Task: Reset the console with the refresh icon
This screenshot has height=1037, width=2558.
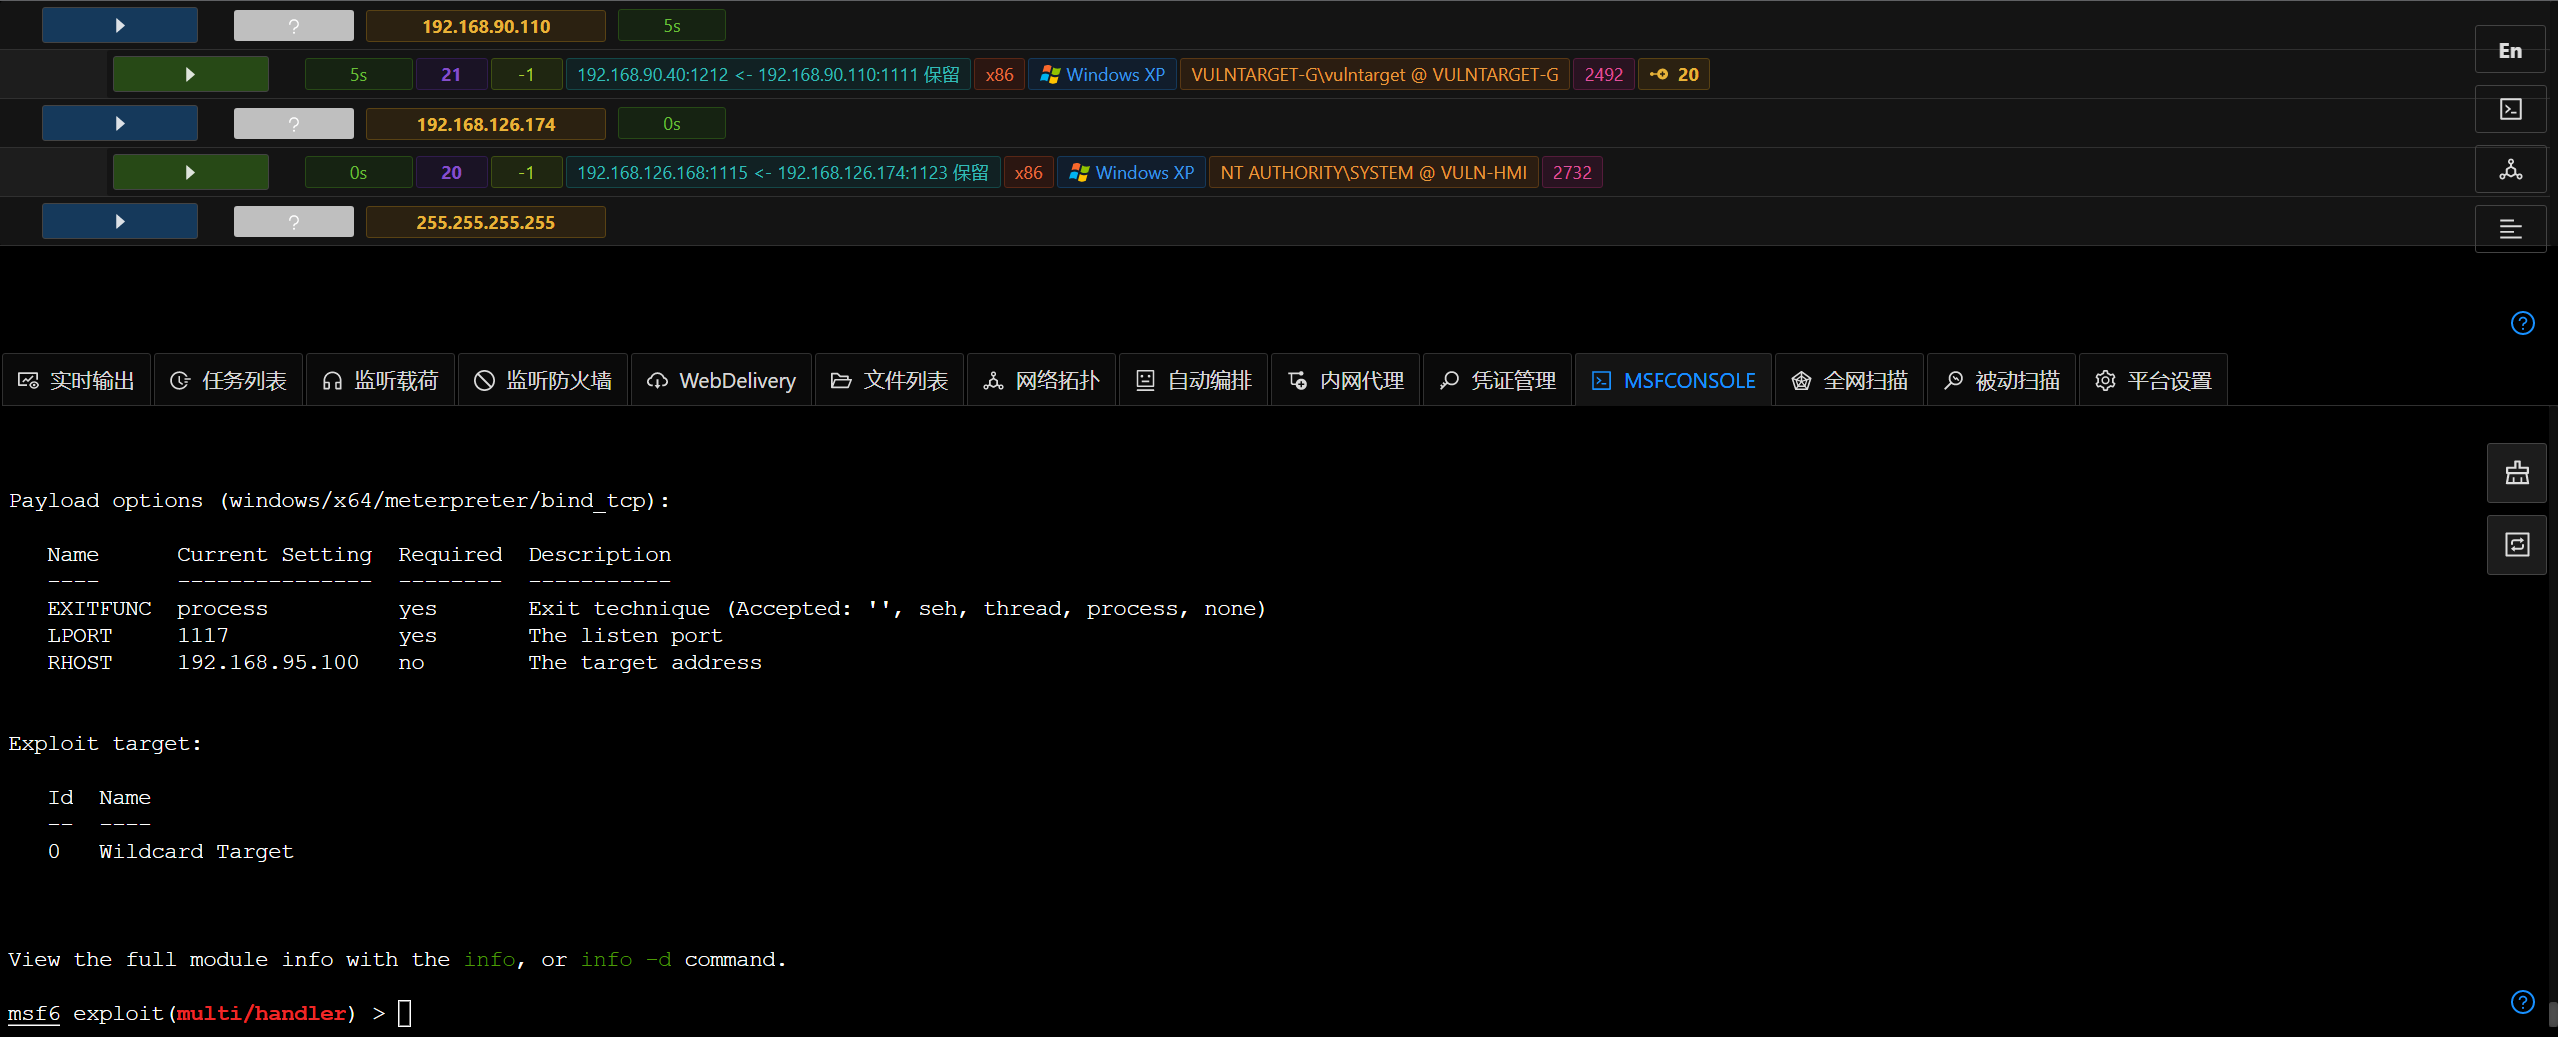Action: point(2517,545)
